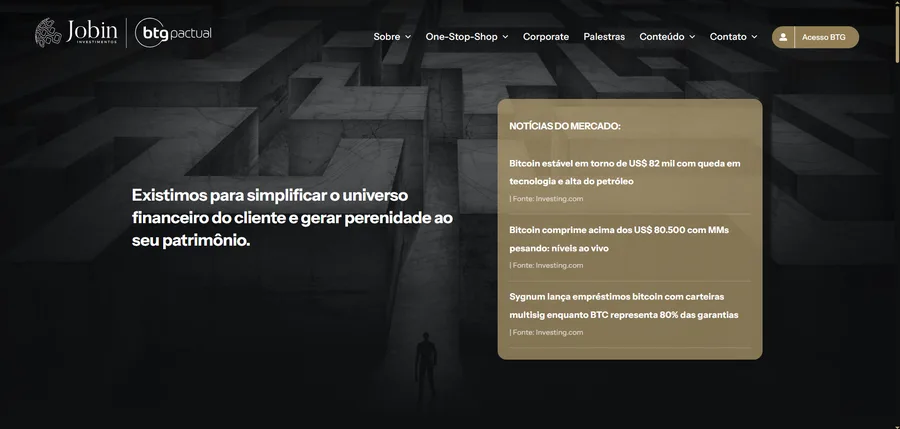Click the page vertical scrollbar thumb
The image size is (900, 429).
(x=897, y=32)
